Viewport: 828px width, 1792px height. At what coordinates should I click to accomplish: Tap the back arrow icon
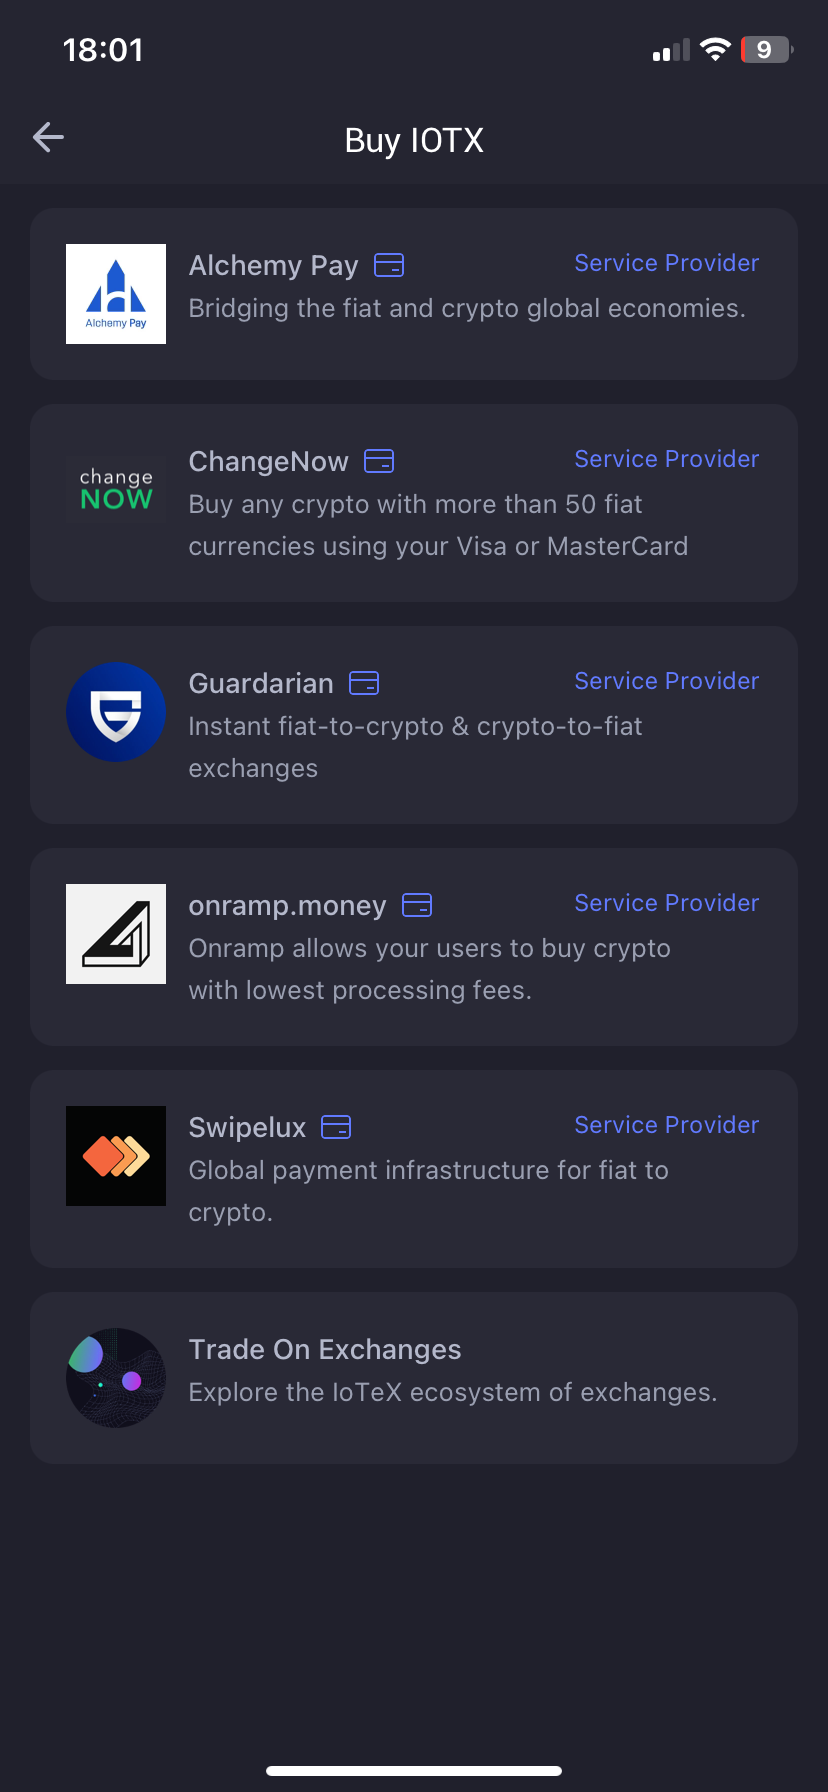click(48, 137)
